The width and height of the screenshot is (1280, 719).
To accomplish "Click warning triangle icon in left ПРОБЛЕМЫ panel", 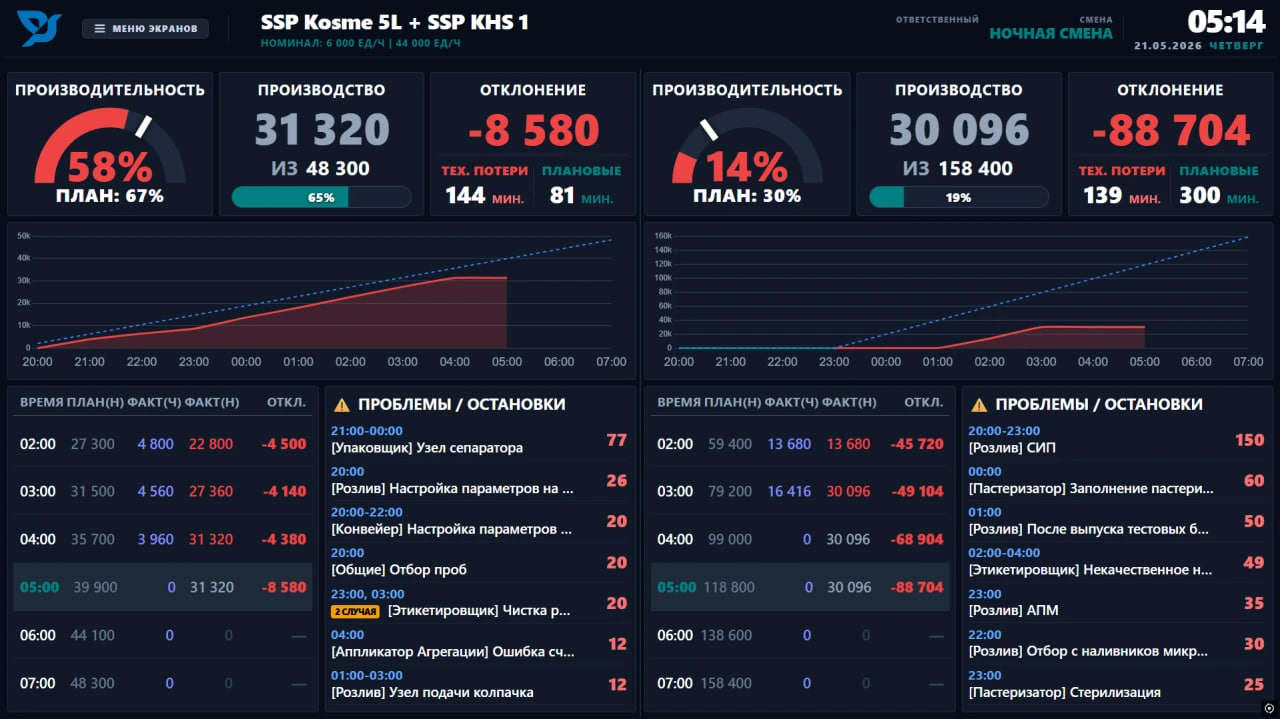I will coord(342,405).
